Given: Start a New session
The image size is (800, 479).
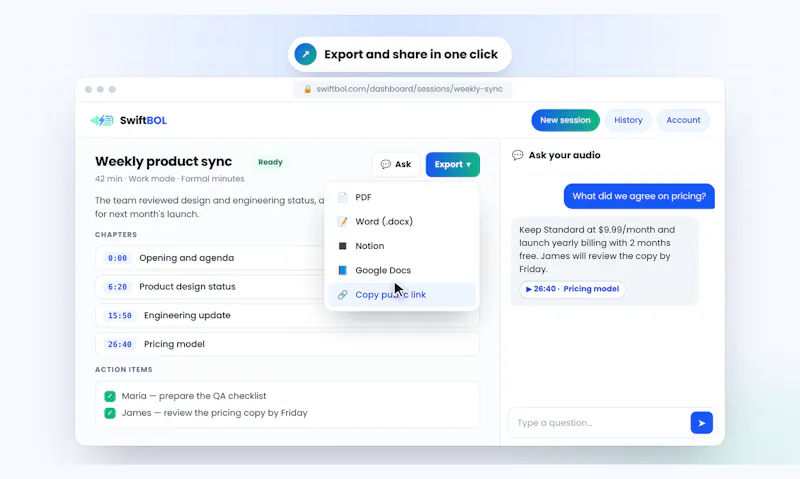Looking at the screenshot, I should click(x=565, y=120).
